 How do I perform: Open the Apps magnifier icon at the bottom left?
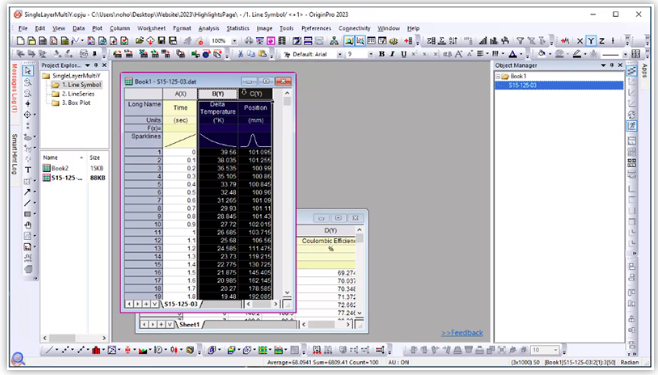18,359
